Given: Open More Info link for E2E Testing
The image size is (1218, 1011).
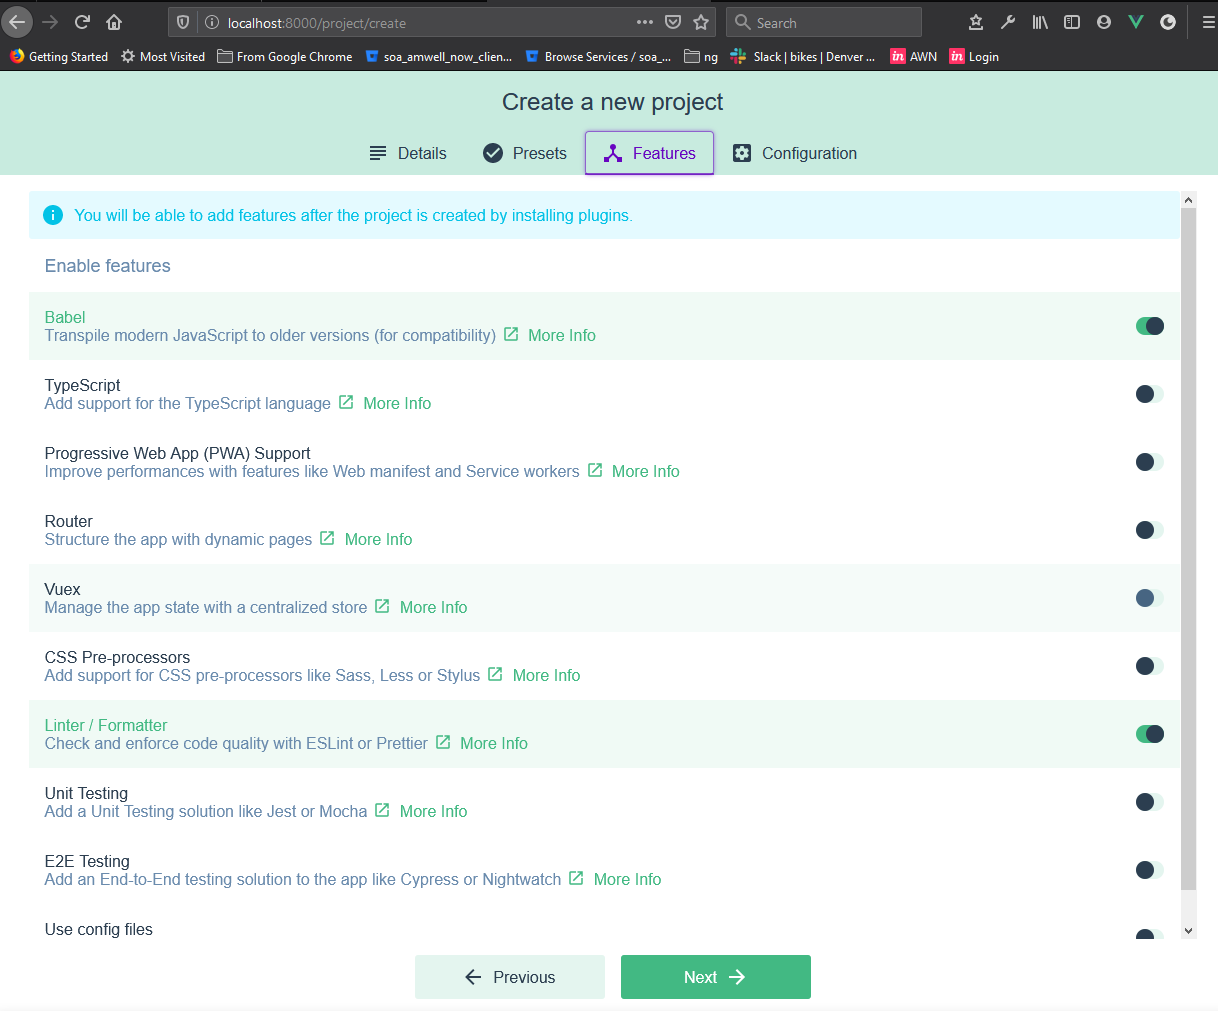Looking at the screenshot, I should [x=627, y=879].
